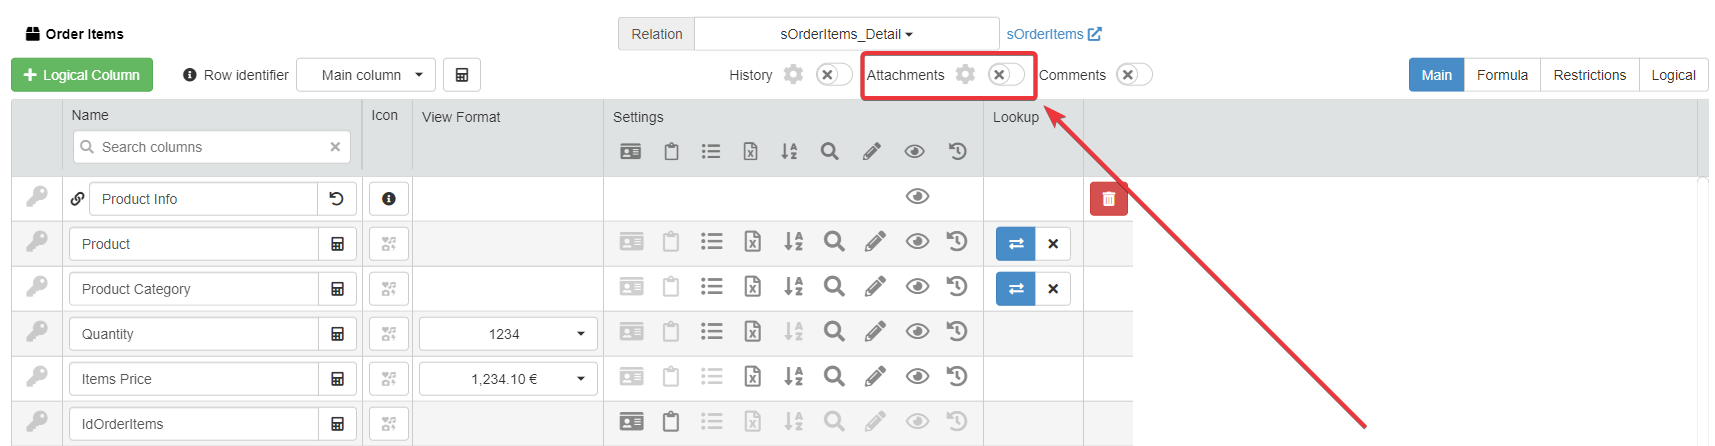Click the search magnifier in Items Price row
The height and width of the screenshot is (446, 1715).
click(833, 377)
